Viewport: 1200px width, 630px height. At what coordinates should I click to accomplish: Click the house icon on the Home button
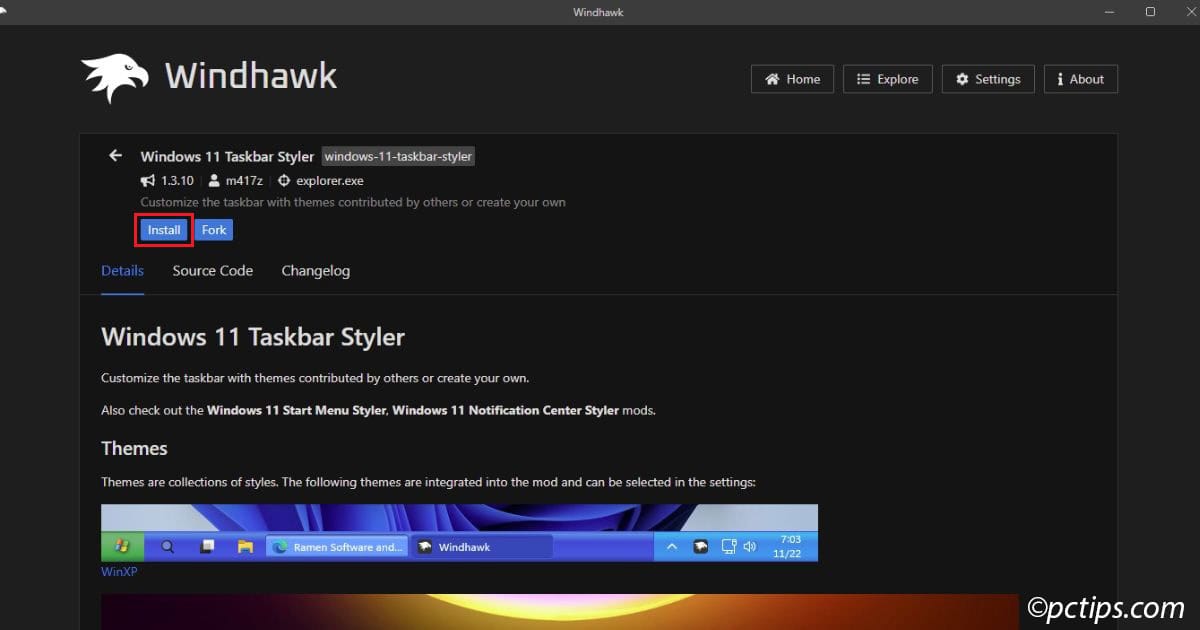(x=772, y=79)
